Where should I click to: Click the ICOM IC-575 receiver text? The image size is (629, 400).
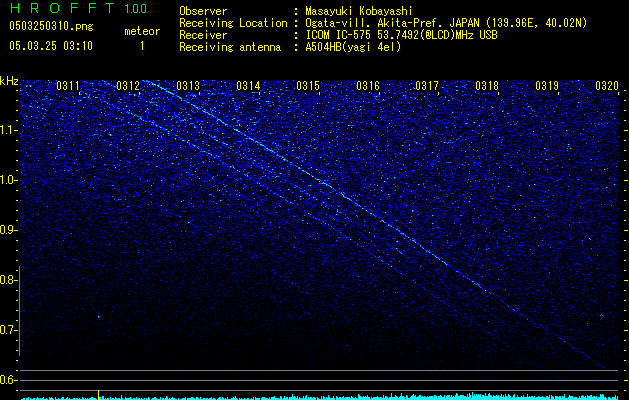pos(401,35)
